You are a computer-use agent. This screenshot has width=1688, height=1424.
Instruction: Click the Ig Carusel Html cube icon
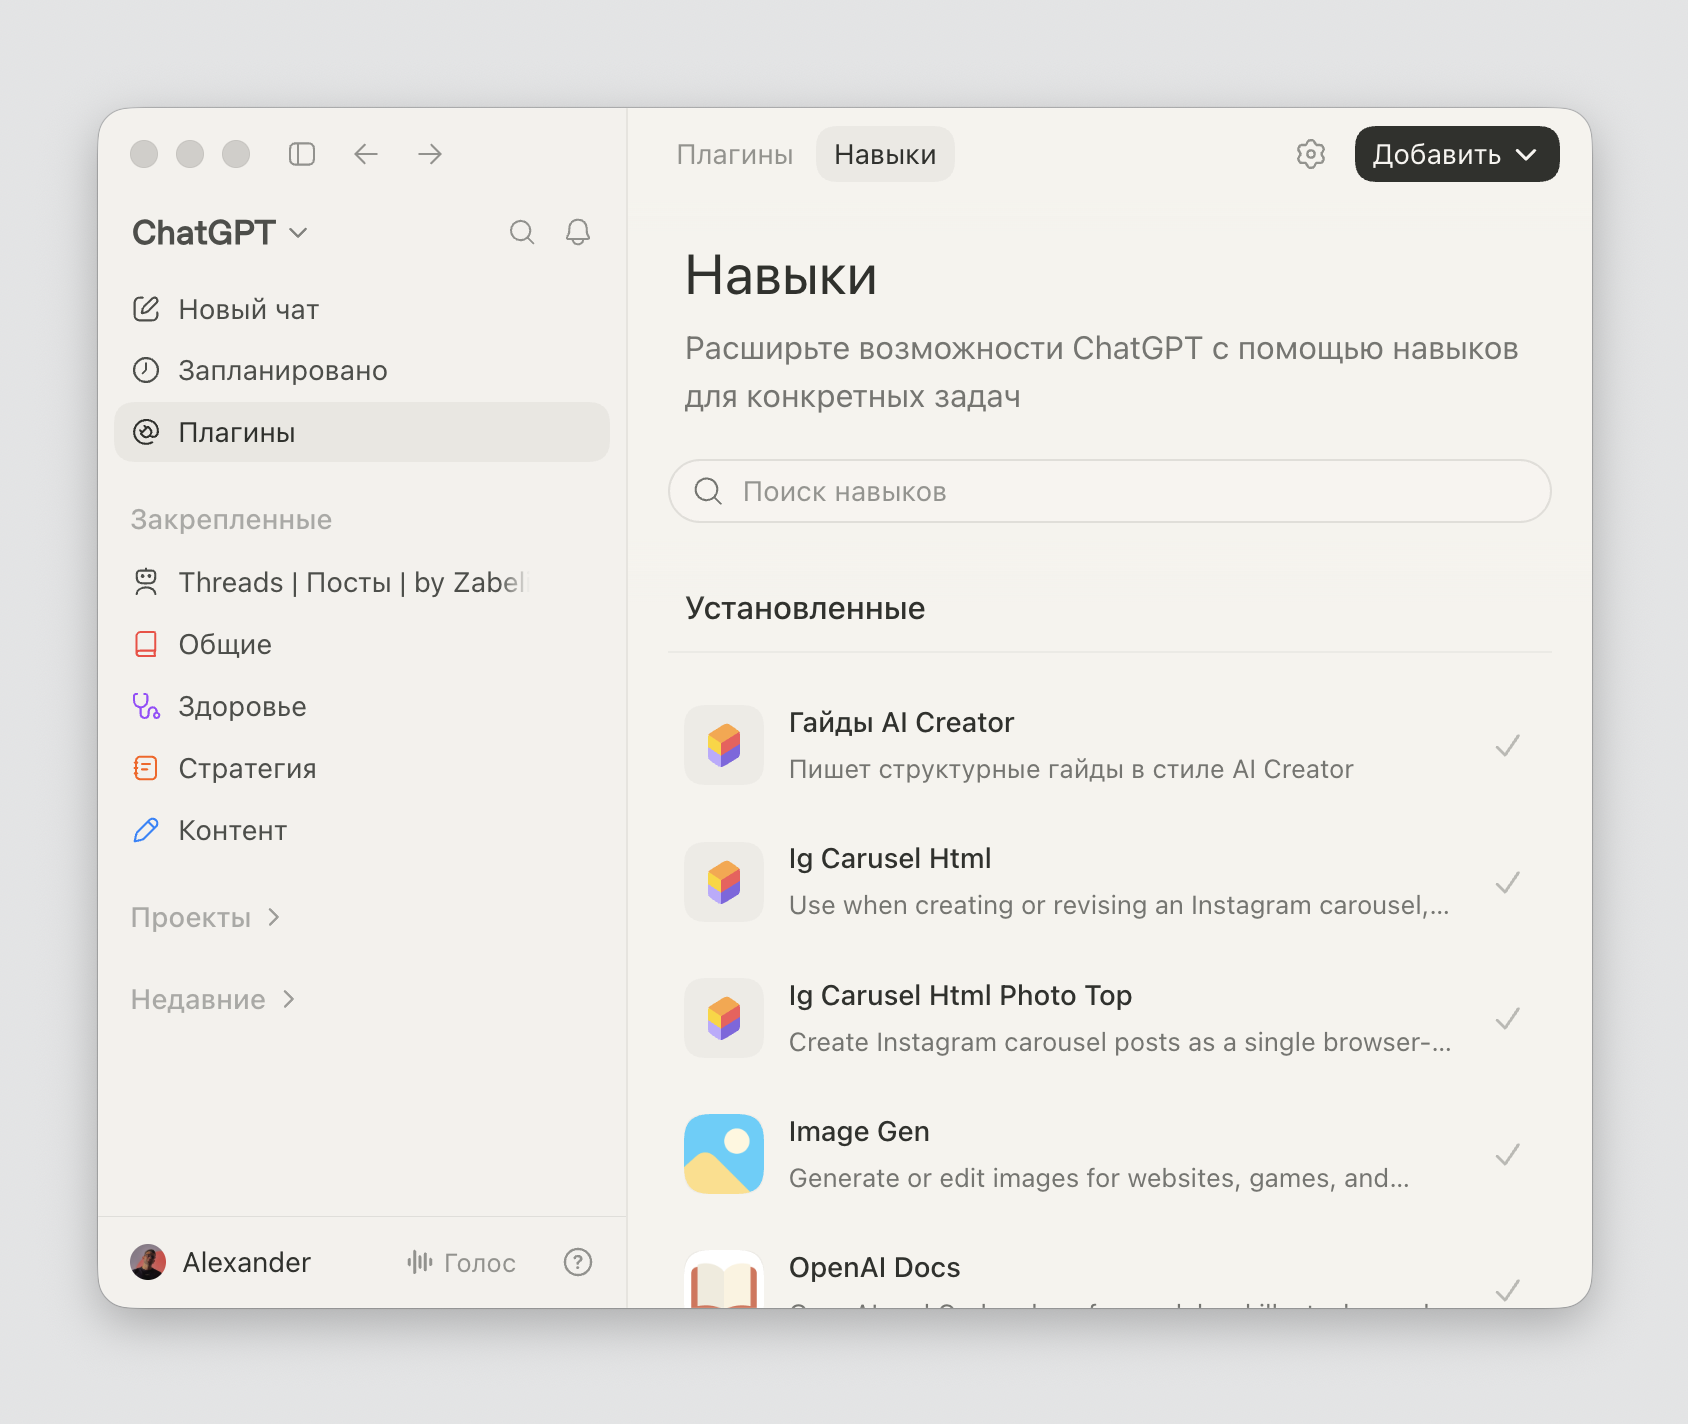724,882
